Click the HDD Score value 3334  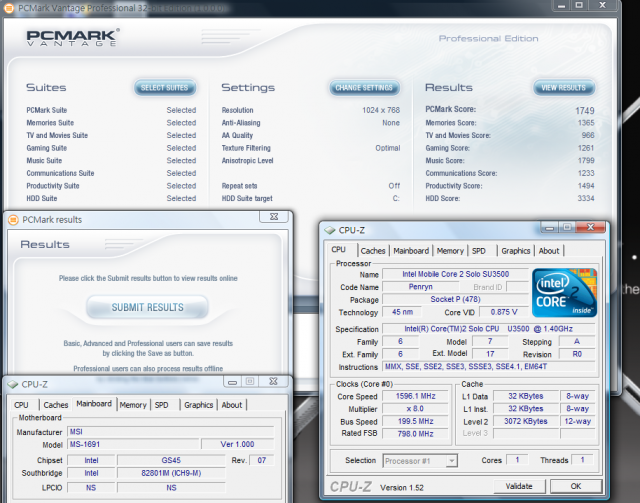[586, 198]
